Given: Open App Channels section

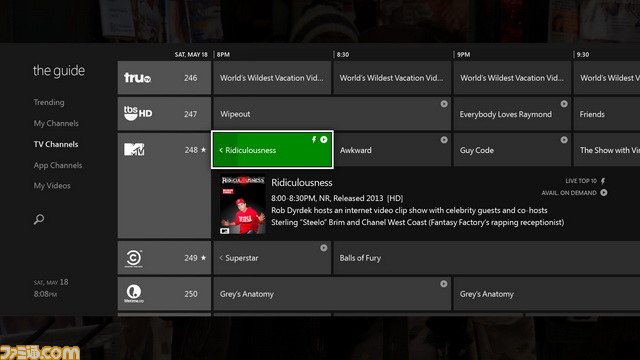Looking at the screenshot, I should pos(58,165).
